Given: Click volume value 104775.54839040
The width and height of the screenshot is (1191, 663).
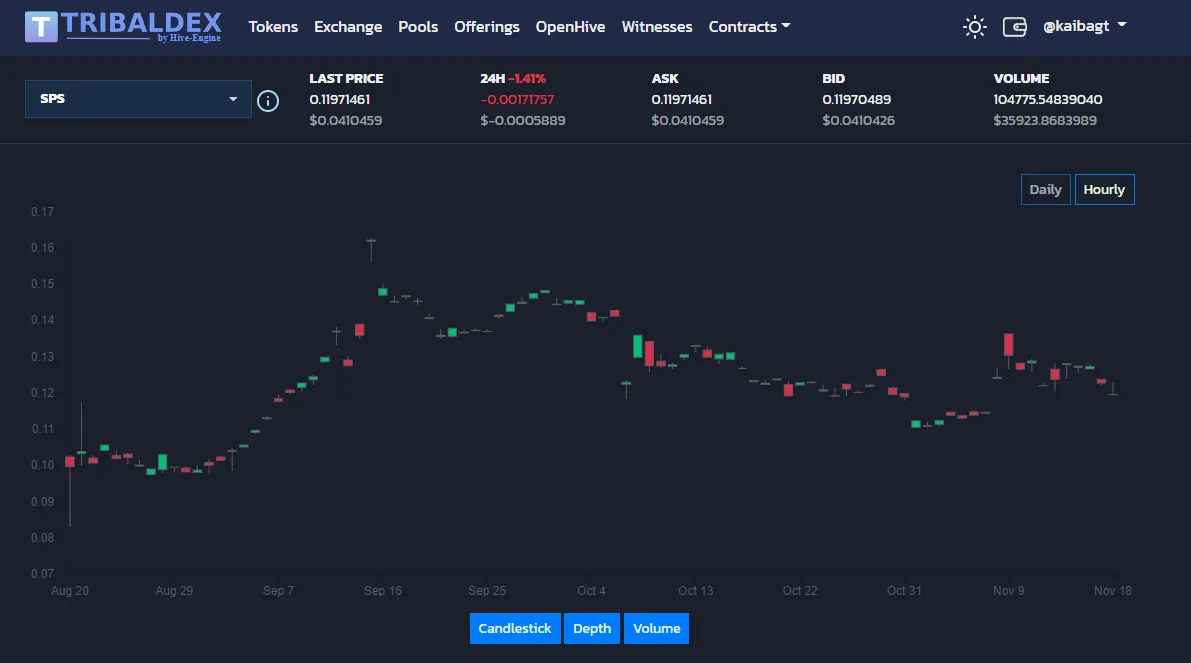Looking at the screenshot, I should (1047, 99).
